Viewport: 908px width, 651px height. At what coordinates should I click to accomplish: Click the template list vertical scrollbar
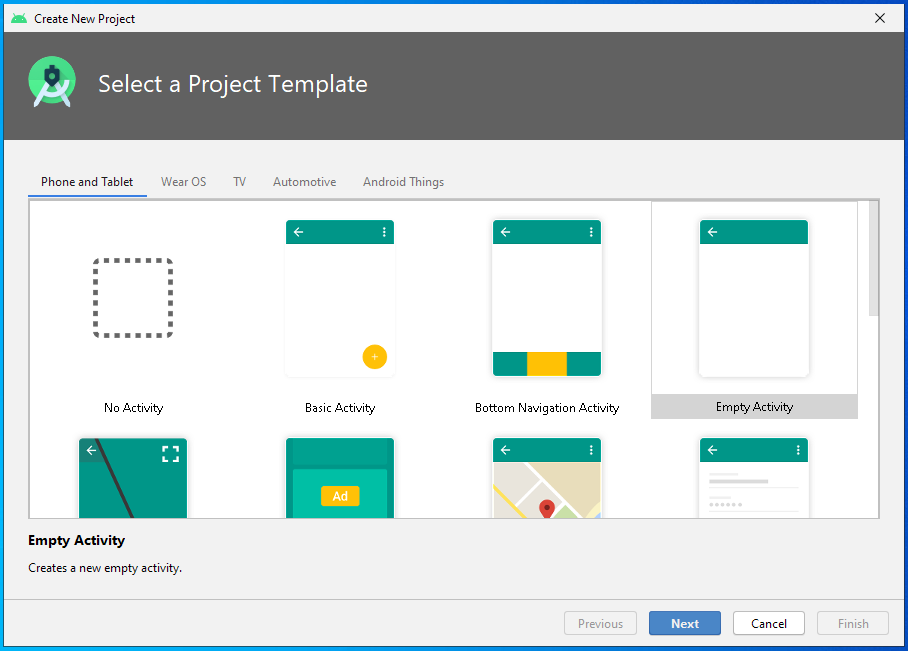(873, 258)
